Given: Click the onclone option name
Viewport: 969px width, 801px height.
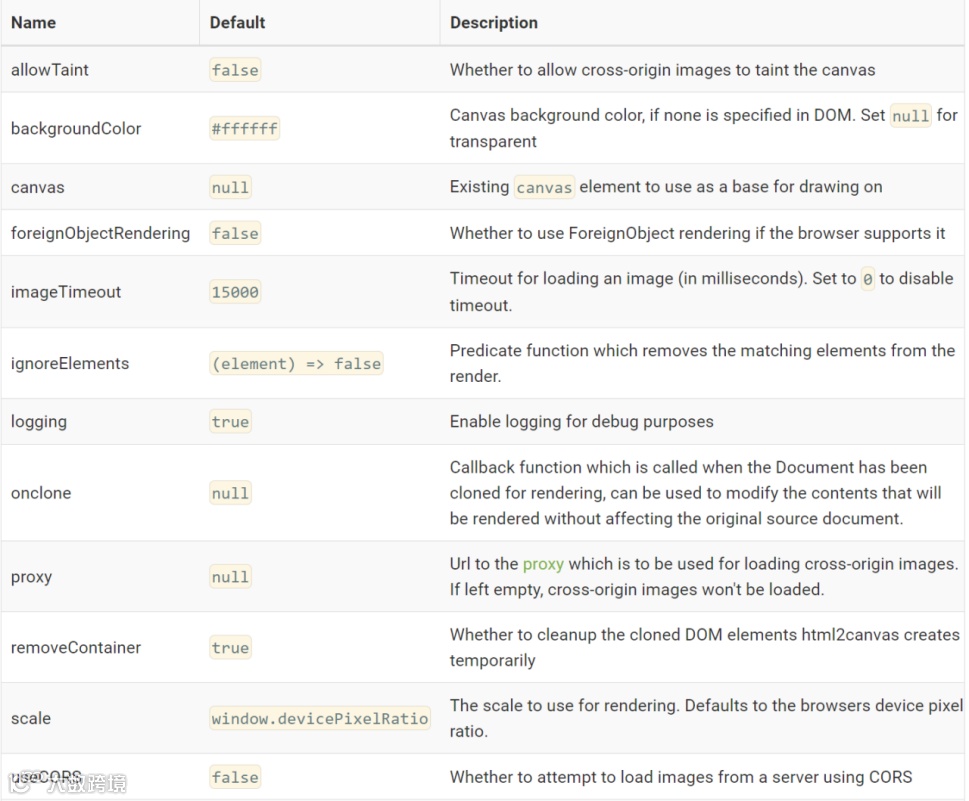Looking at the screenshot, I should coord(41,493).
